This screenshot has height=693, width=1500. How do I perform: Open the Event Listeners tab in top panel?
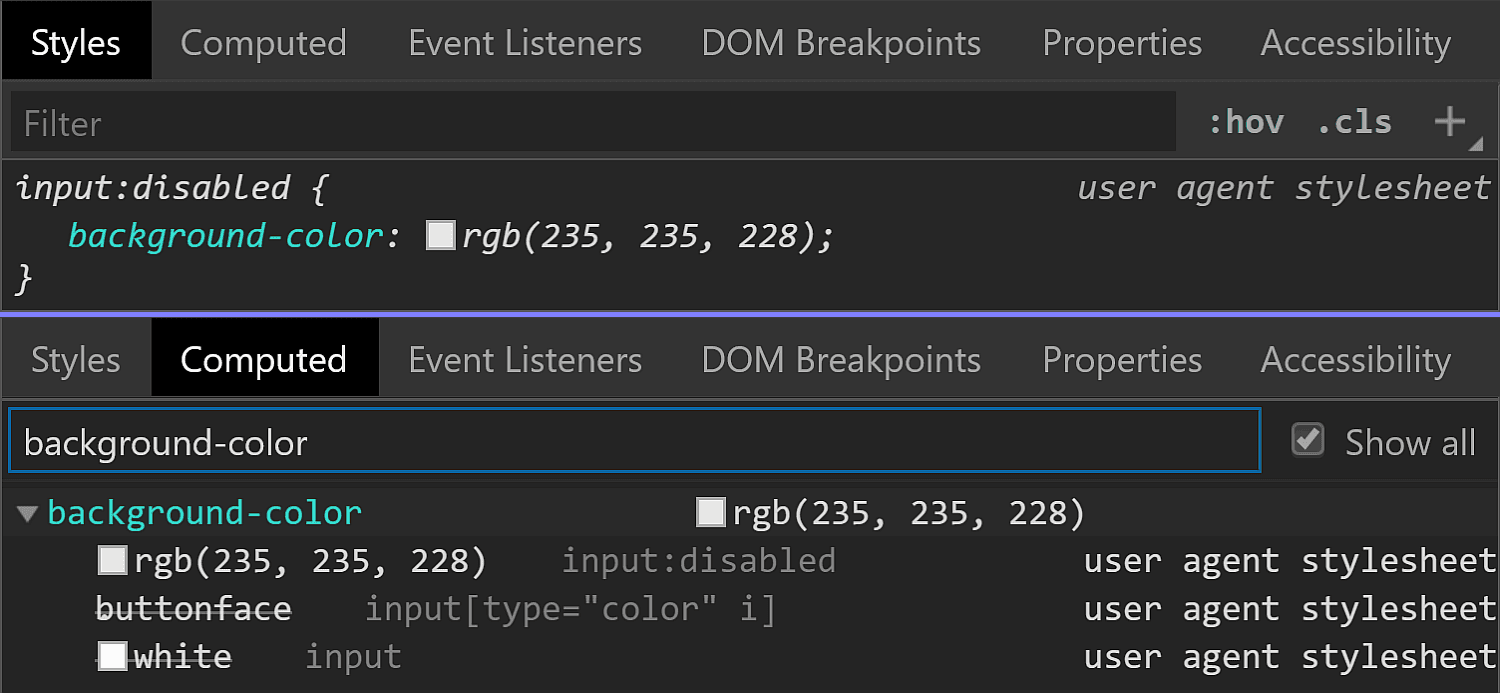(x=525, y=43)
